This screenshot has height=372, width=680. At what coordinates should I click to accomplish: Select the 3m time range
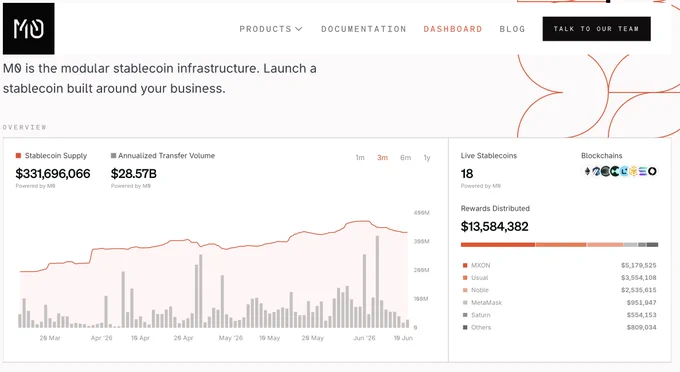pos(382,158)
